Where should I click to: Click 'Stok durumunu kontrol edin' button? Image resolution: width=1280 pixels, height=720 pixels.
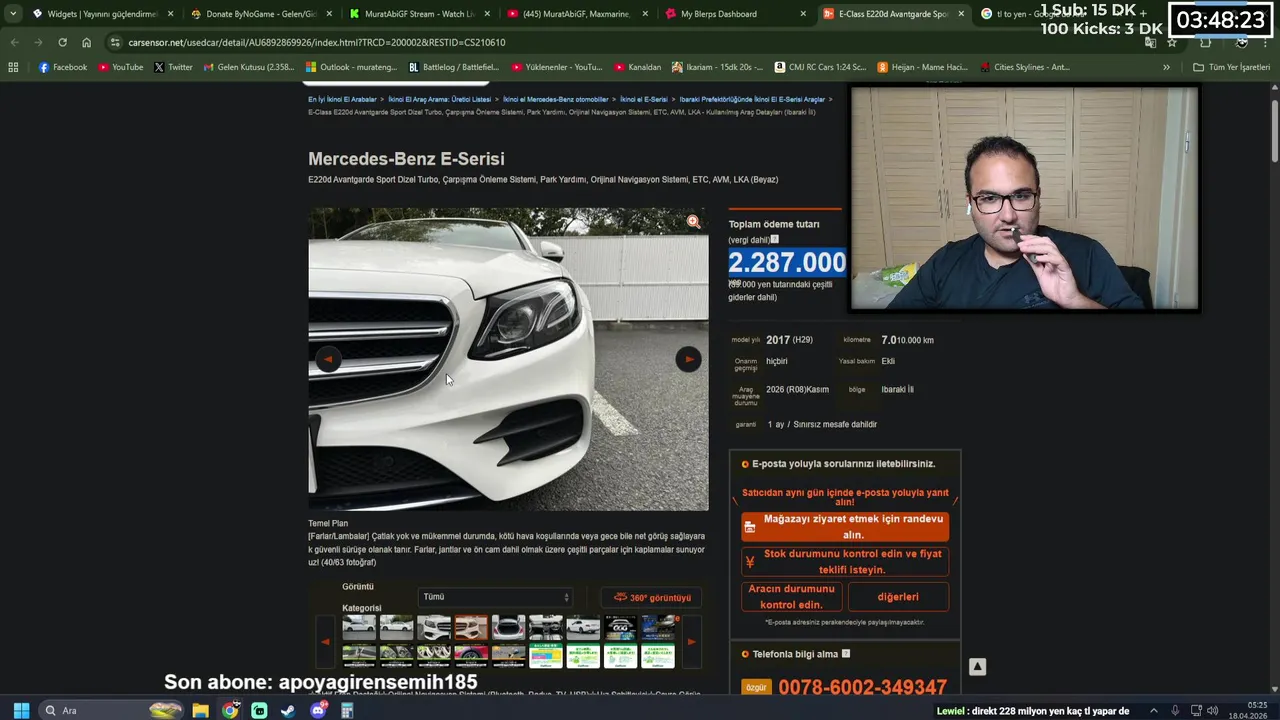(845, 561)
